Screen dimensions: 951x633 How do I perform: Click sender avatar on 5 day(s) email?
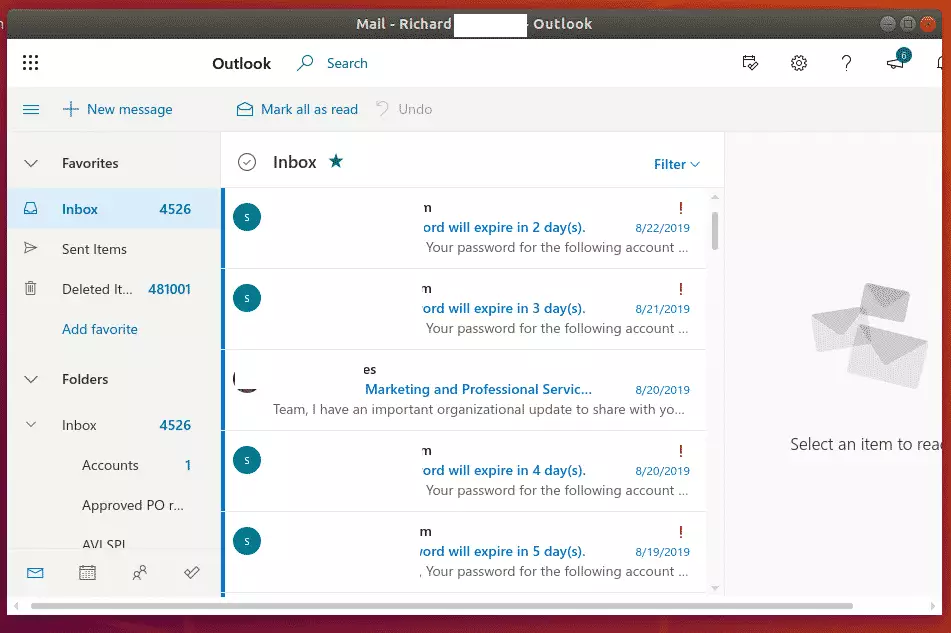[247, 541]
